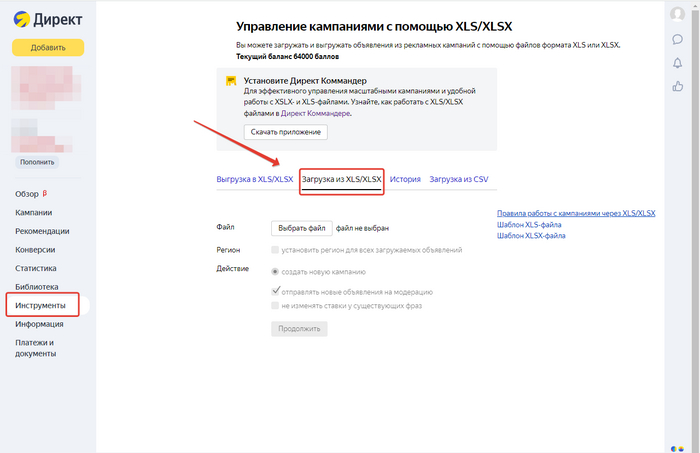Toggle the установить регион checkbox
The image size is (700, 453).
tap(275, 250)
